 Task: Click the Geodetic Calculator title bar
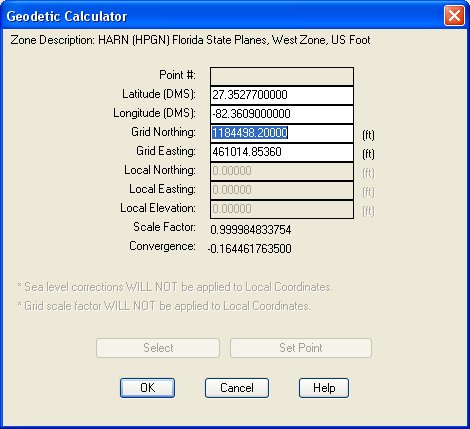[222, 16]
